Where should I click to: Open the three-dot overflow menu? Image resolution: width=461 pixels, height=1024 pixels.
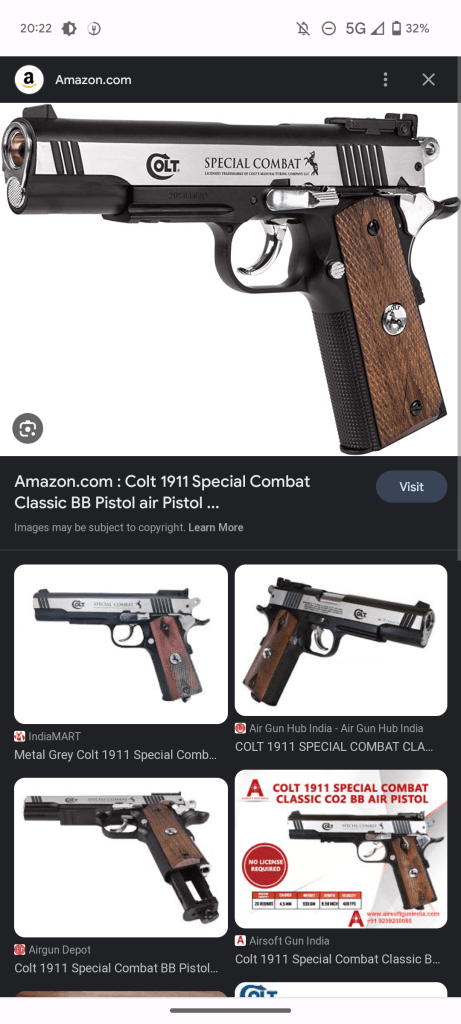385,80
